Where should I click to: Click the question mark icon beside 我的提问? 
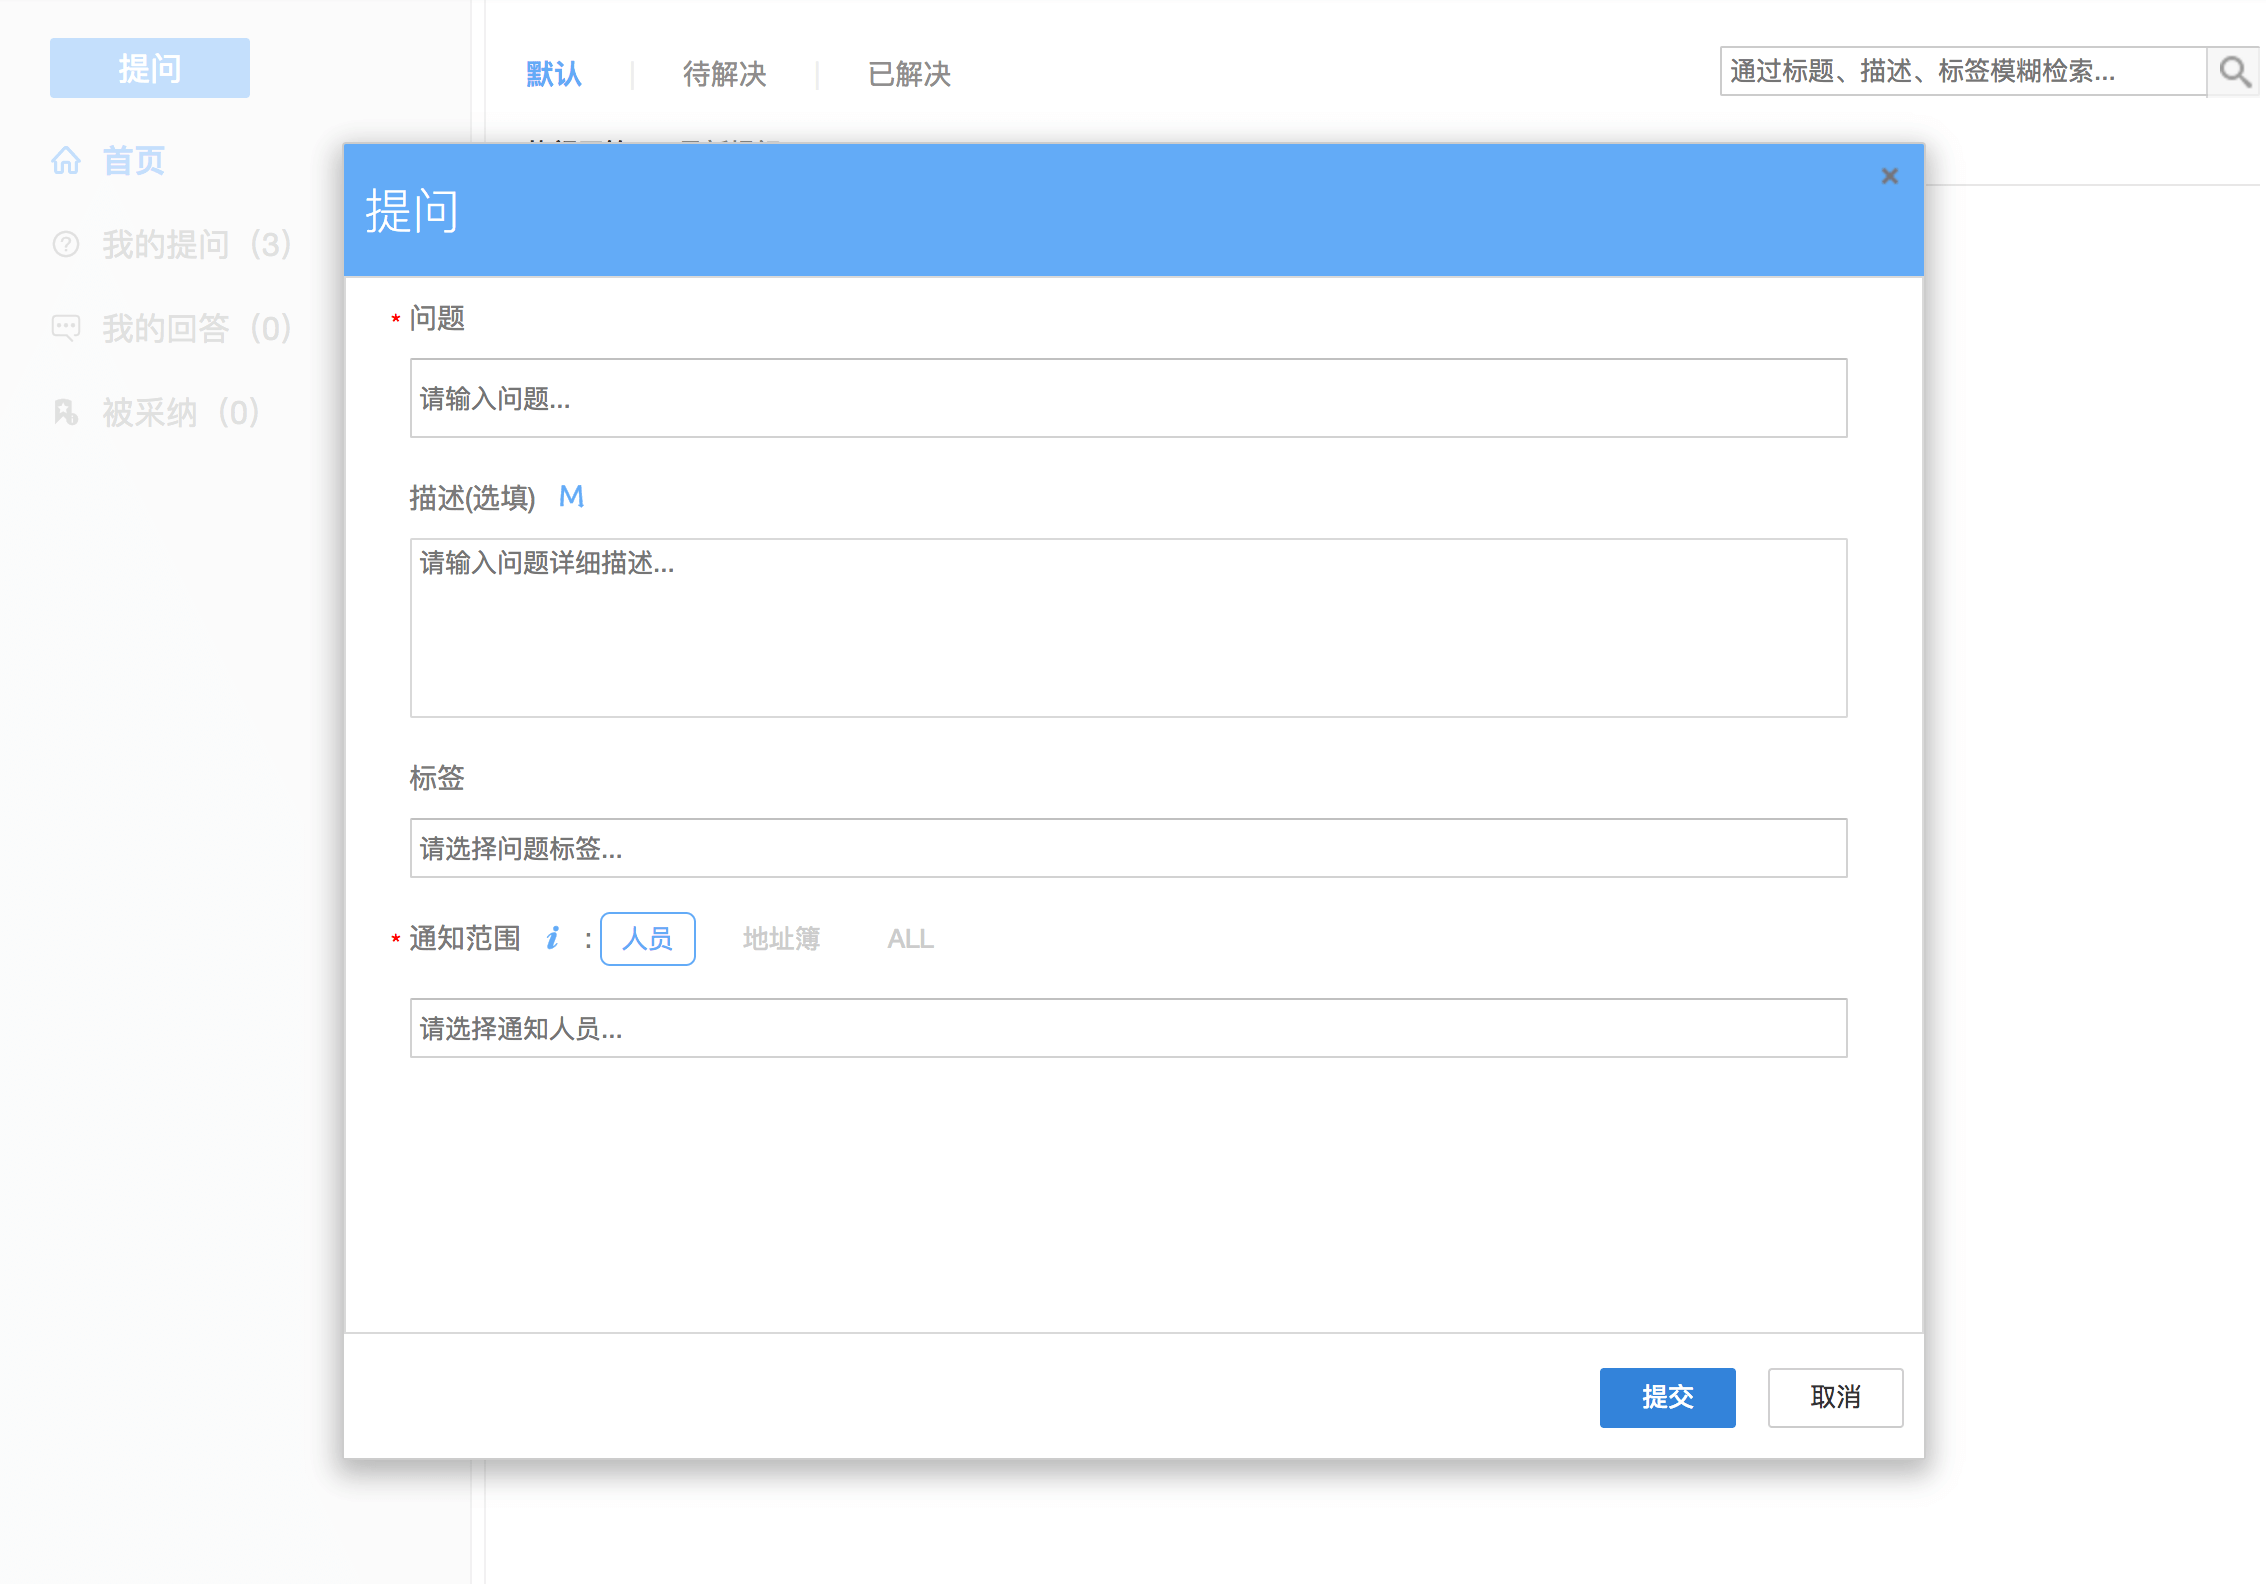coord(66,244)
